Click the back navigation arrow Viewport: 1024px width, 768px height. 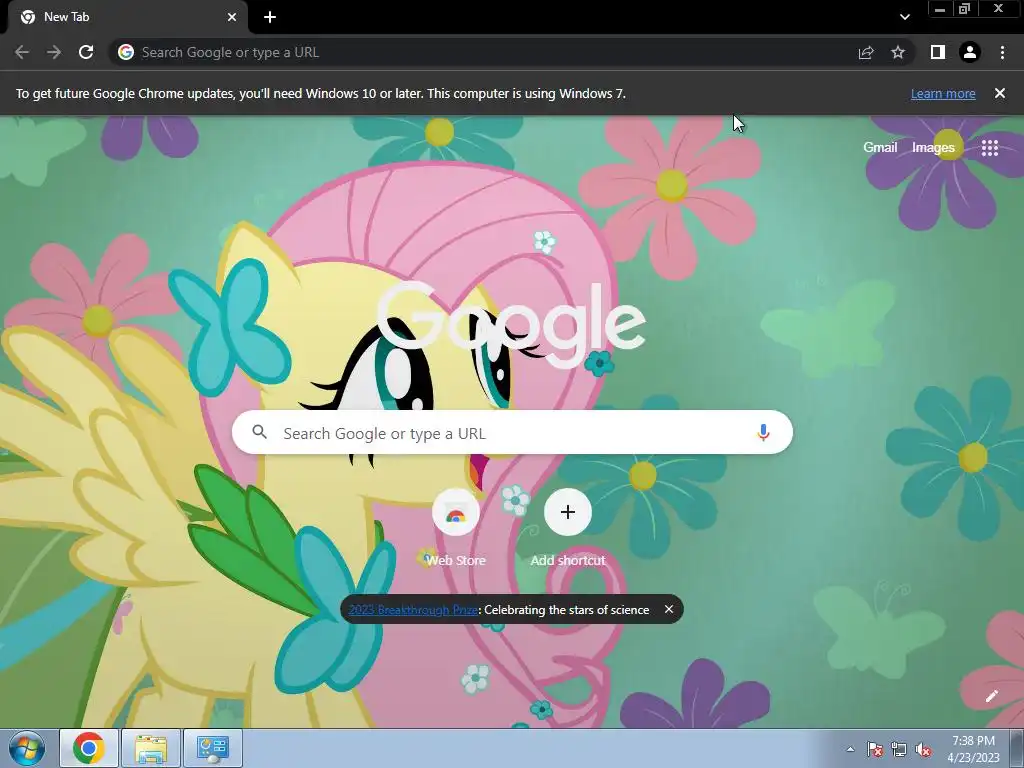(22, 52)
